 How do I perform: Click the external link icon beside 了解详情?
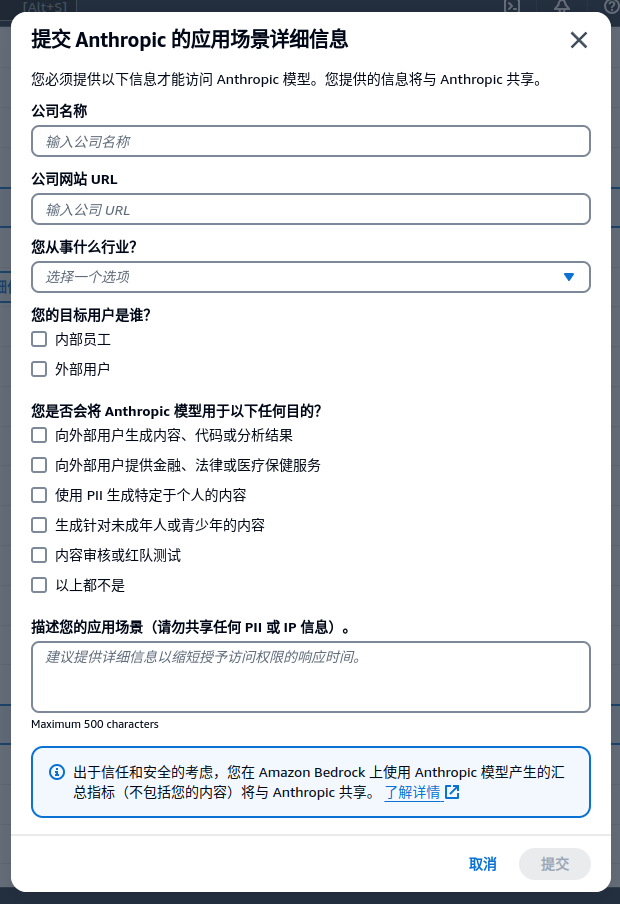[452, 792]
